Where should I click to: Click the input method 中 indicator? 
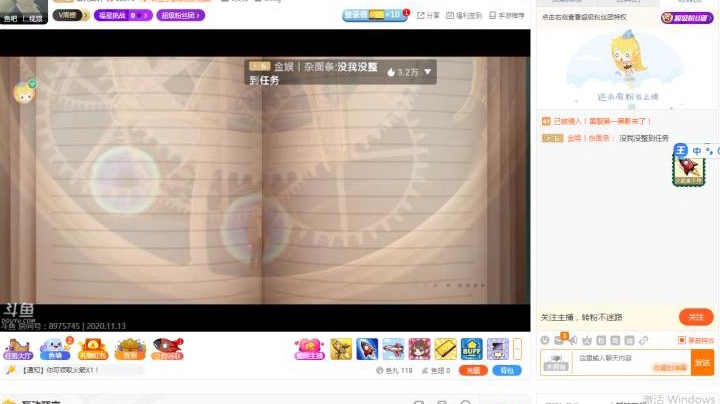(697, 151)
